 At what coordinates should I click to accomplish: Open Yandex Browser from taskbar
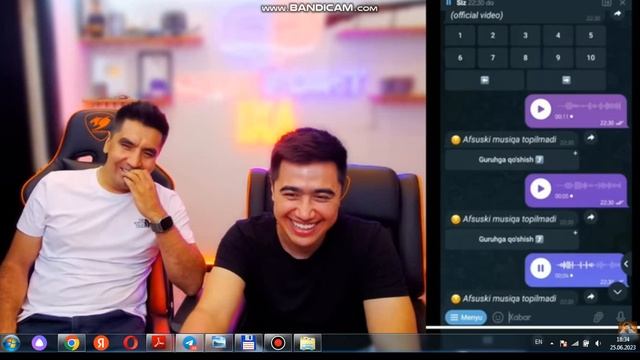tap(101, 343)
